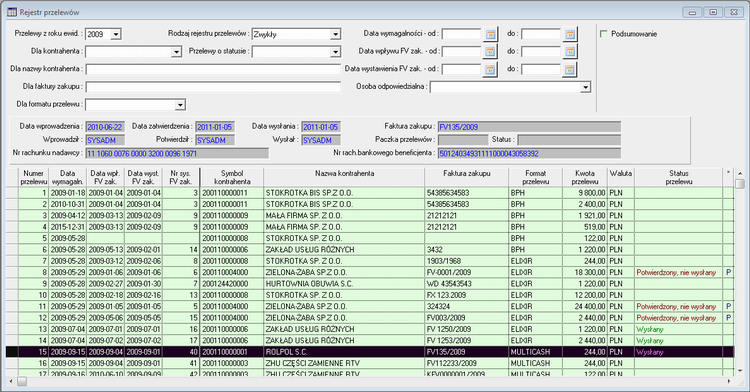Sort by Status przelewu column header
750x392 pixels.
tap(678, 177)
